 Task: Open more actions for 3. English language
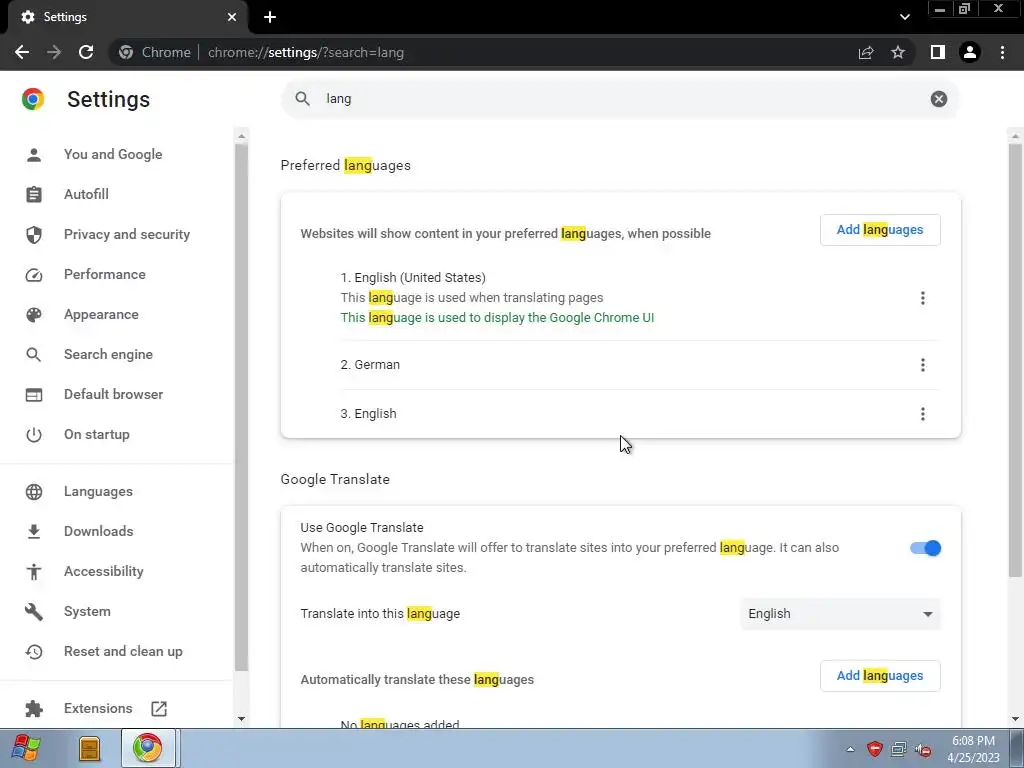tap(923, 413)
